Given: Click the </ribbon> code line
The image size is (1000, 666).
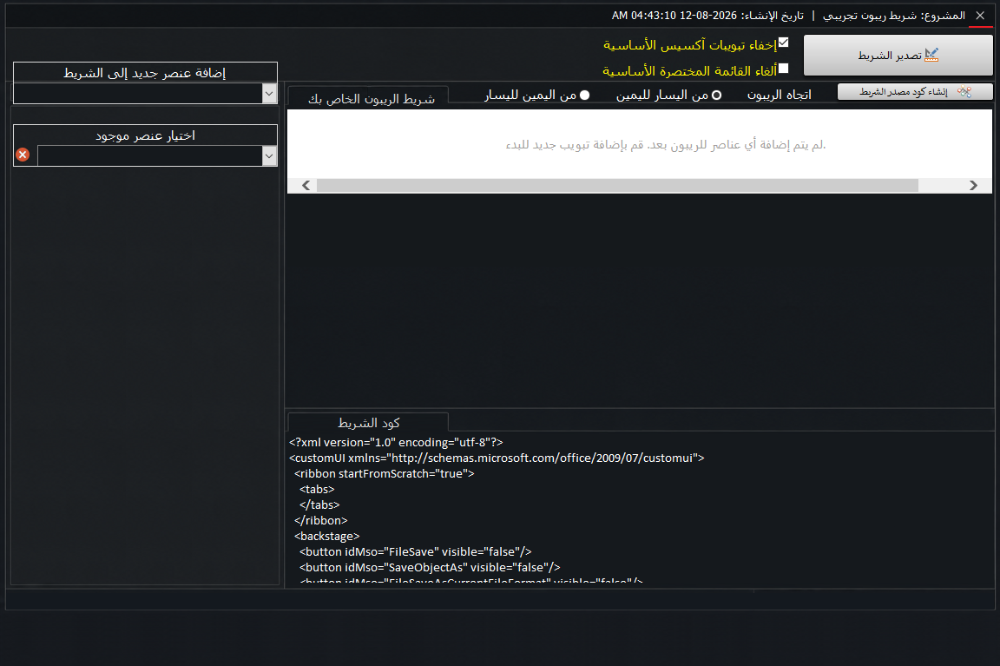Looking at the screenshot, I should tap(321, 521).
